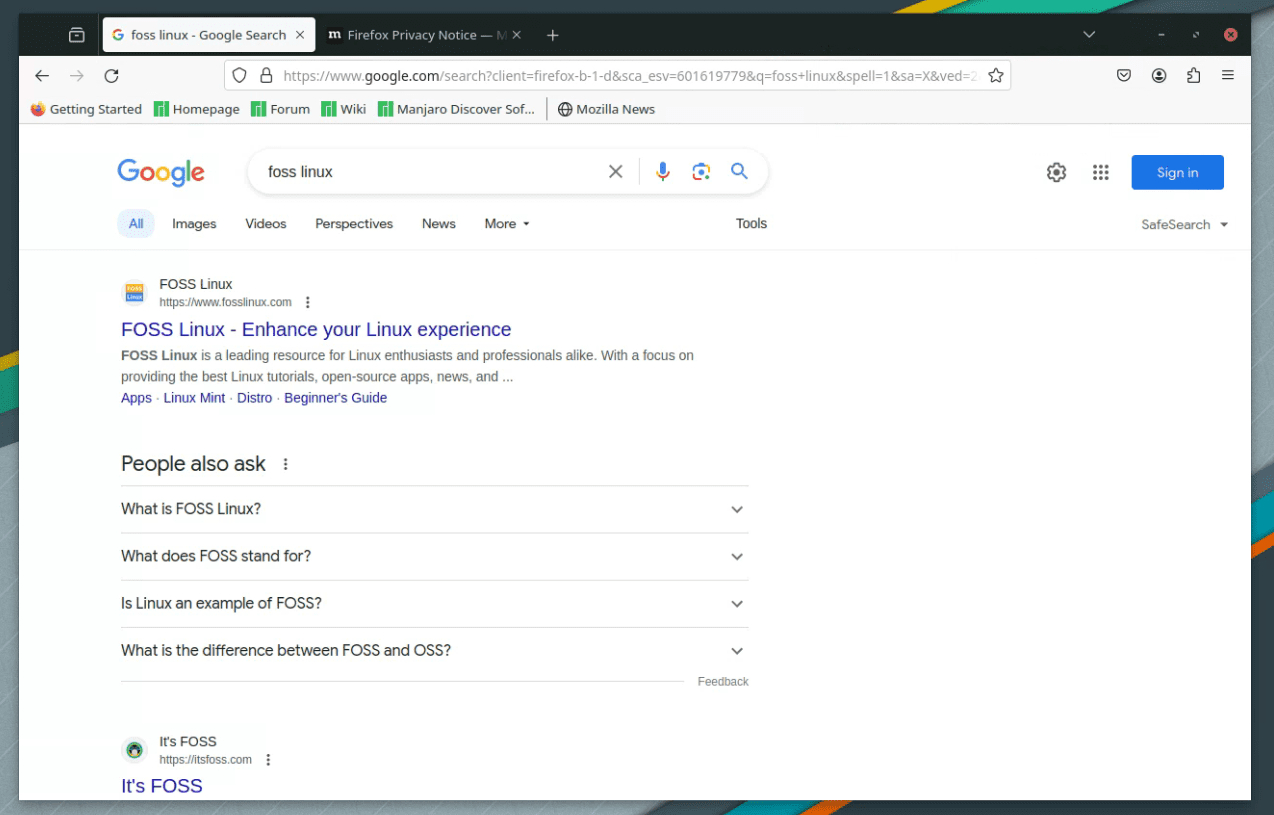This screenshot has height=815, width=1274.
Task: Open Google quick settings gear
Action: (x=1056, y=172)
